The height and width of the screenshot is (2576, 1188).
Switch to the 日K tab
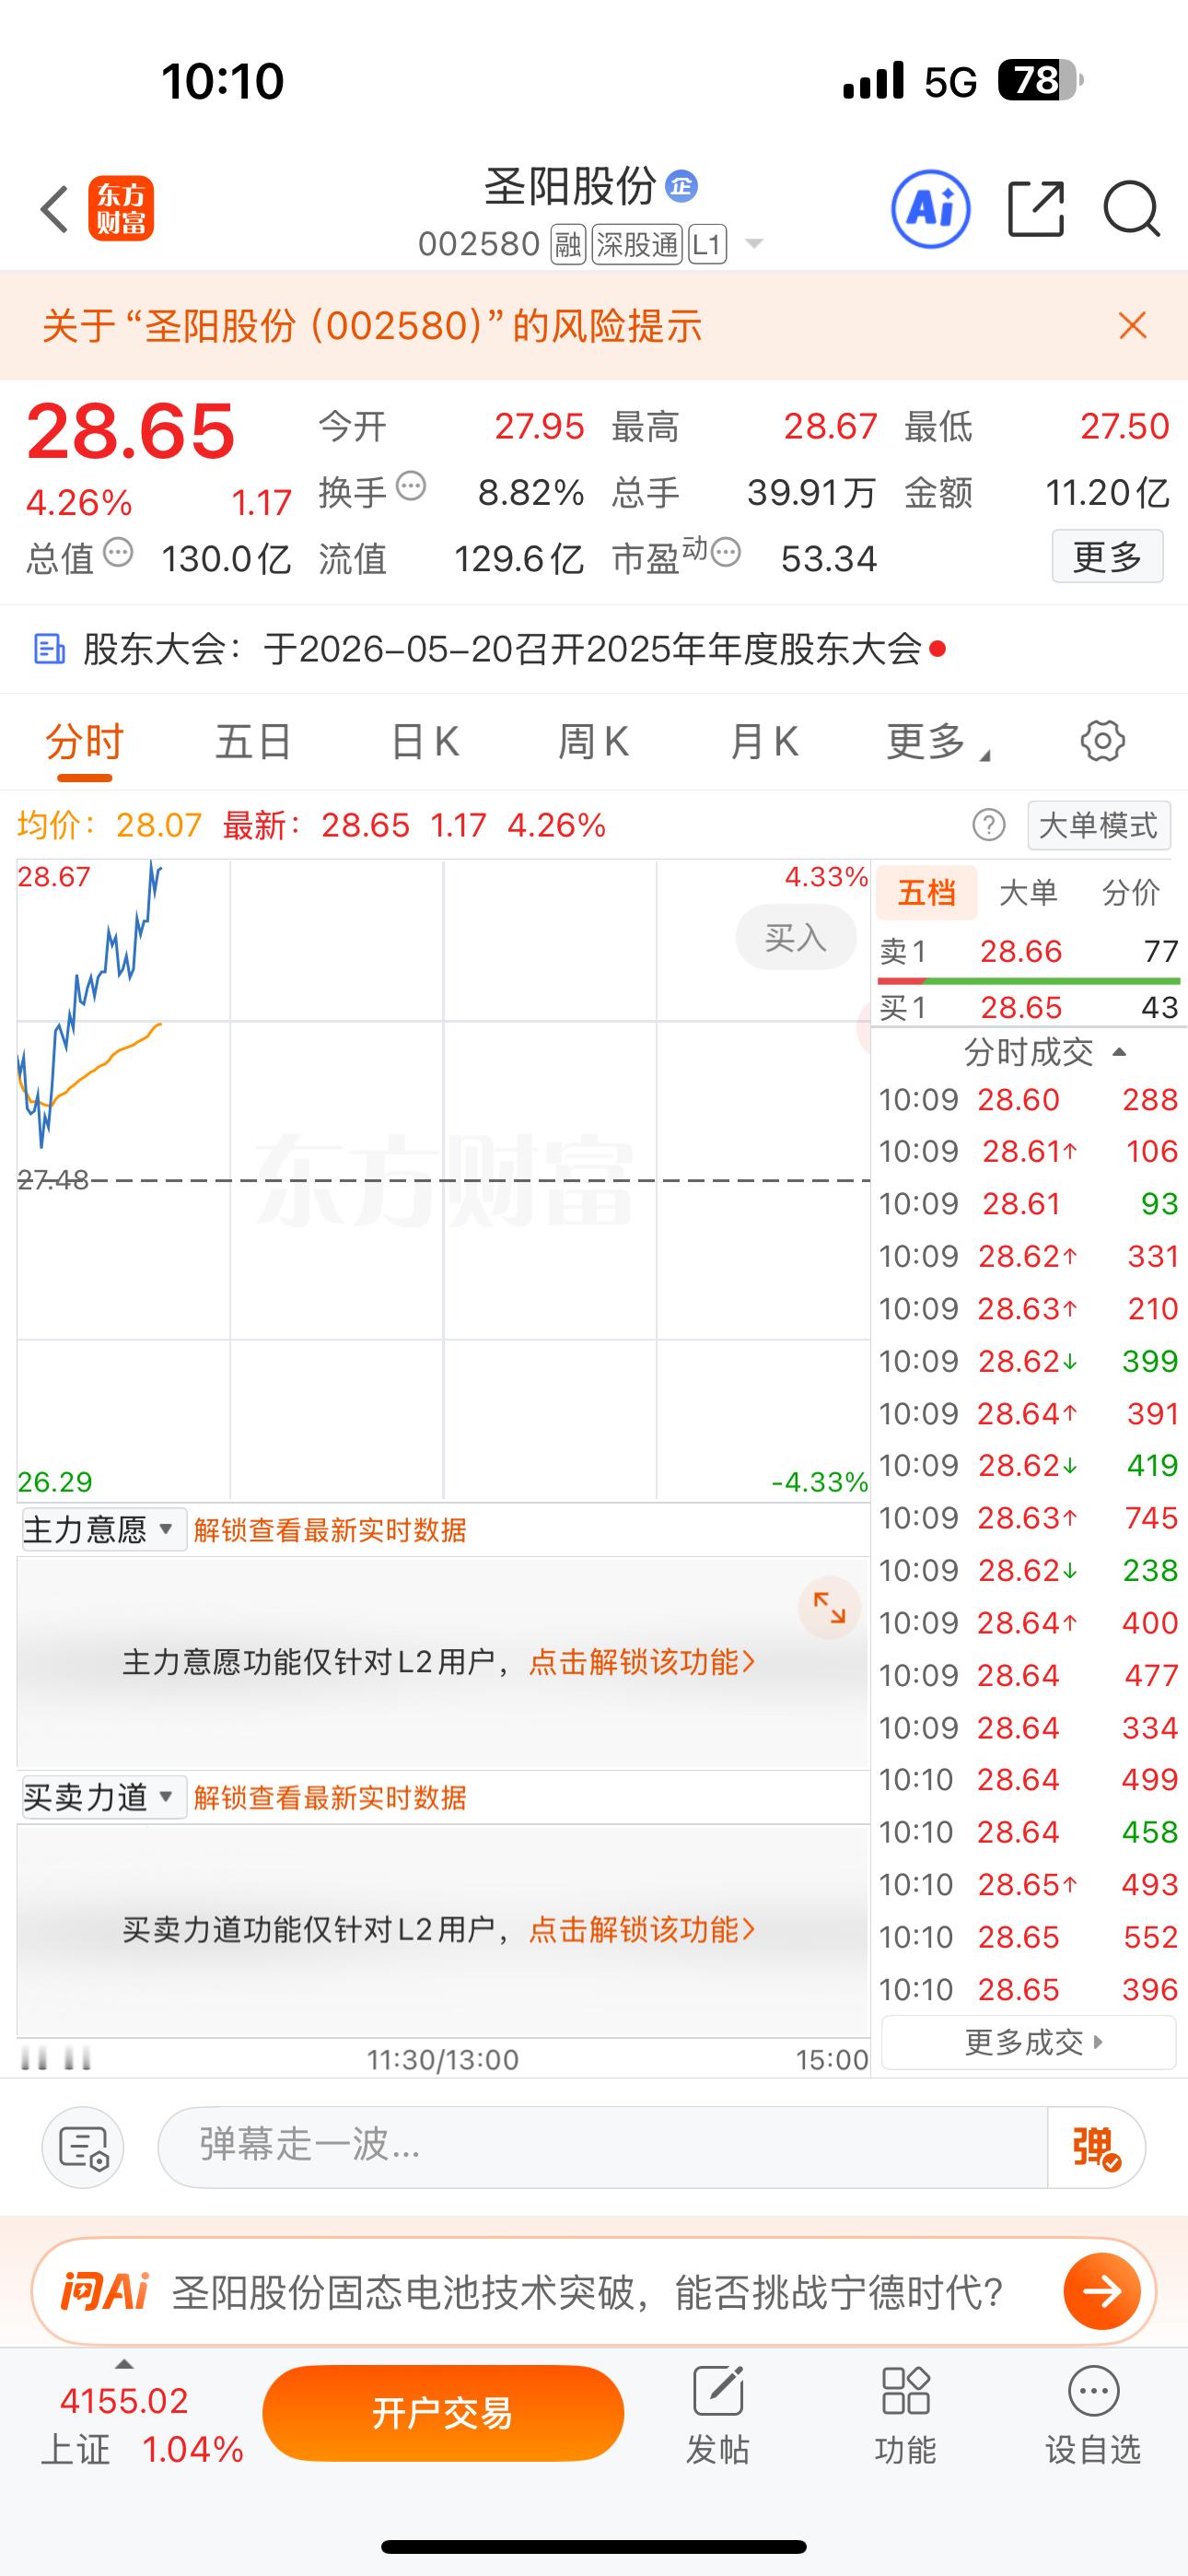tap(425, 742)
